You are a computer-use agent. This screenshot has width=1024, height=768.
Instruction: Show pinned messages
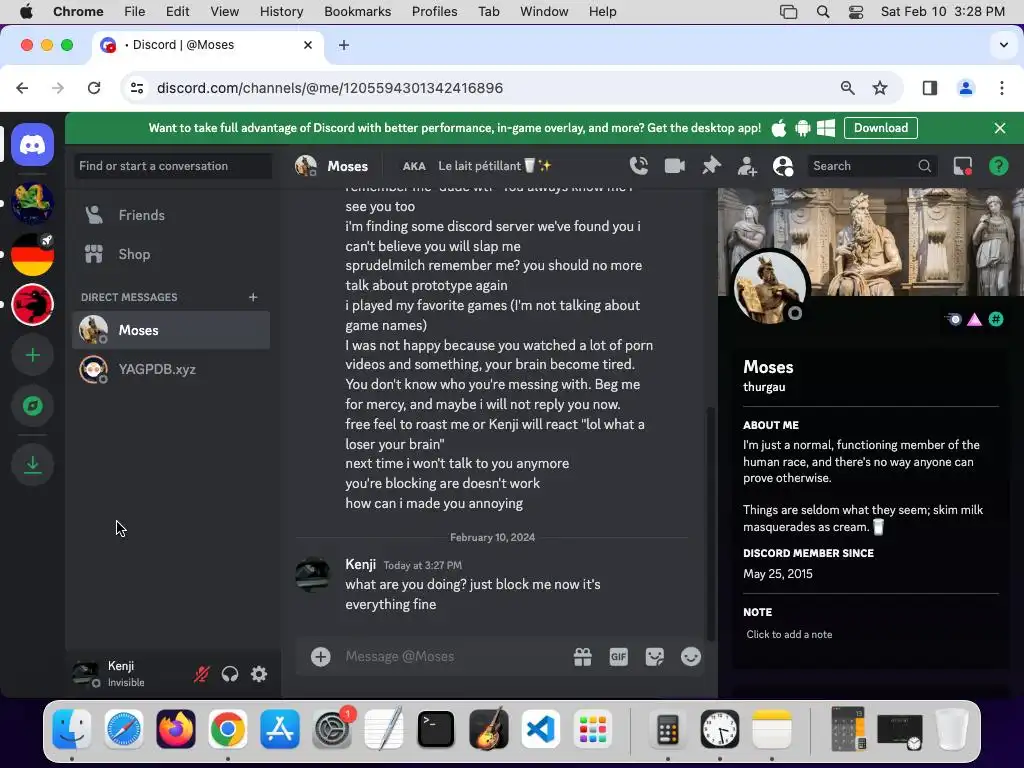click(x=711, y=166)
